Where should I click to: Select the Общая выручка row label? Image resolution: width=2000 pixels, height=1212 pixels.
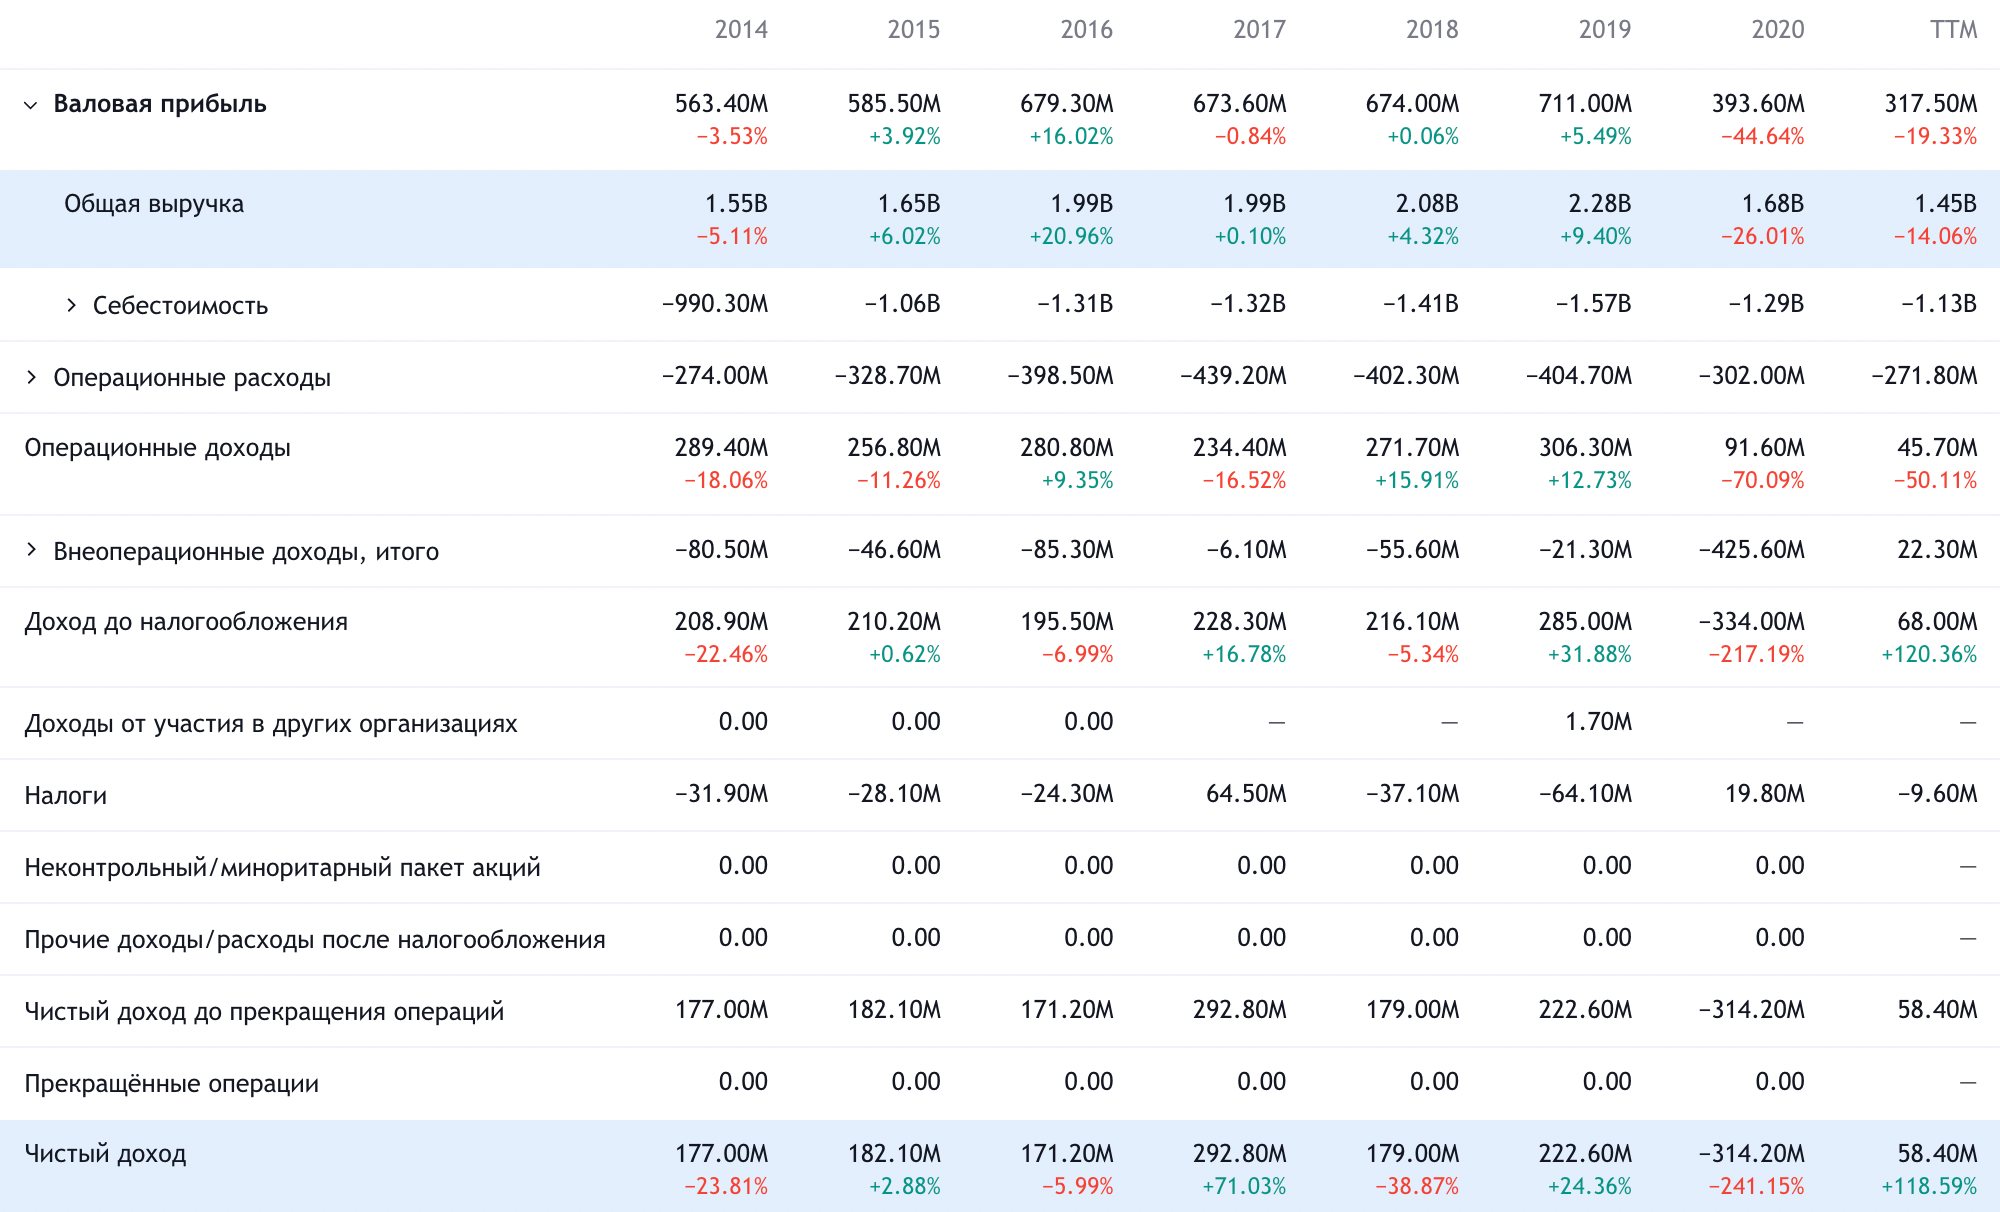pyautogui.click(x=154, y=204)
